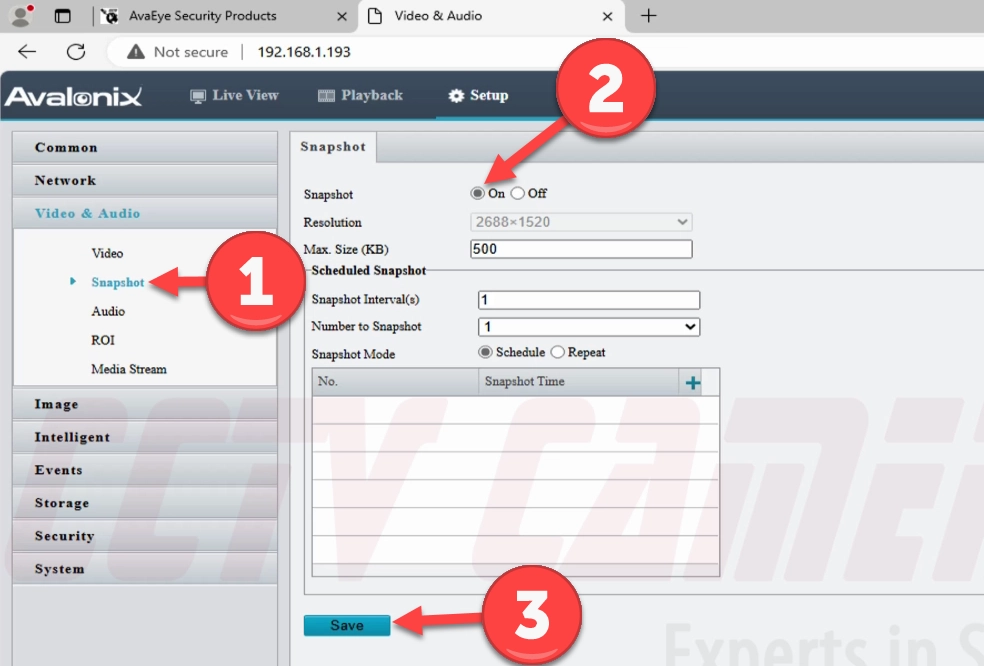Open a new browser tab

point(649,16)
